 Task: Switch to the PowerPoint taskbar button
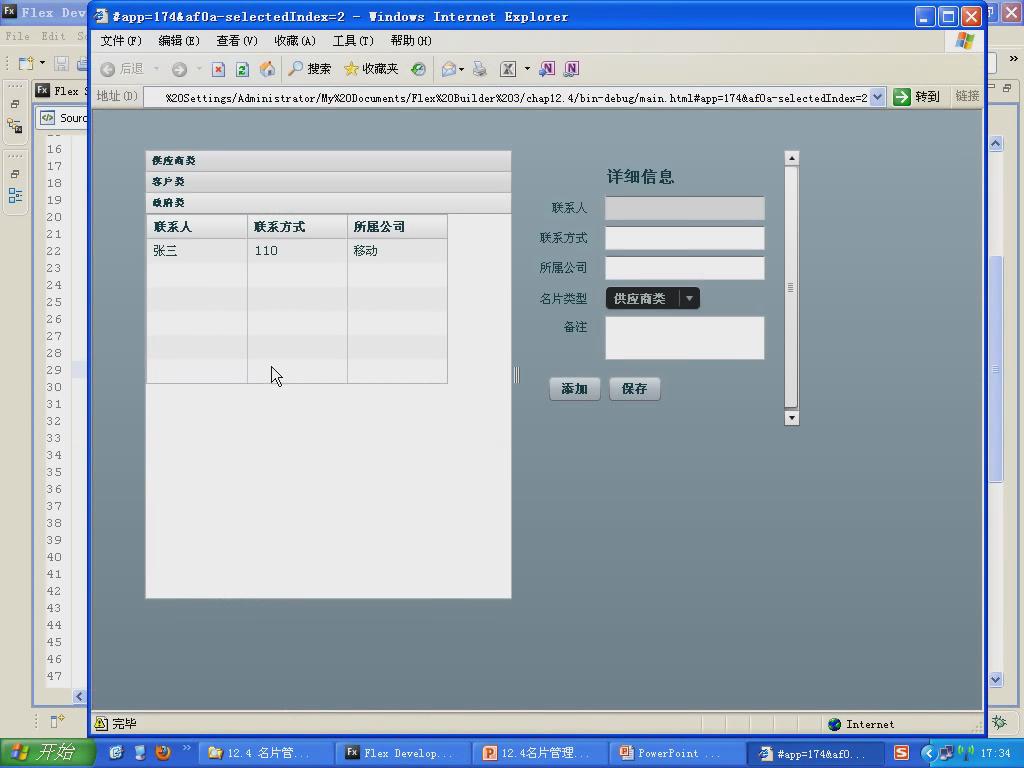pos(677,753)
